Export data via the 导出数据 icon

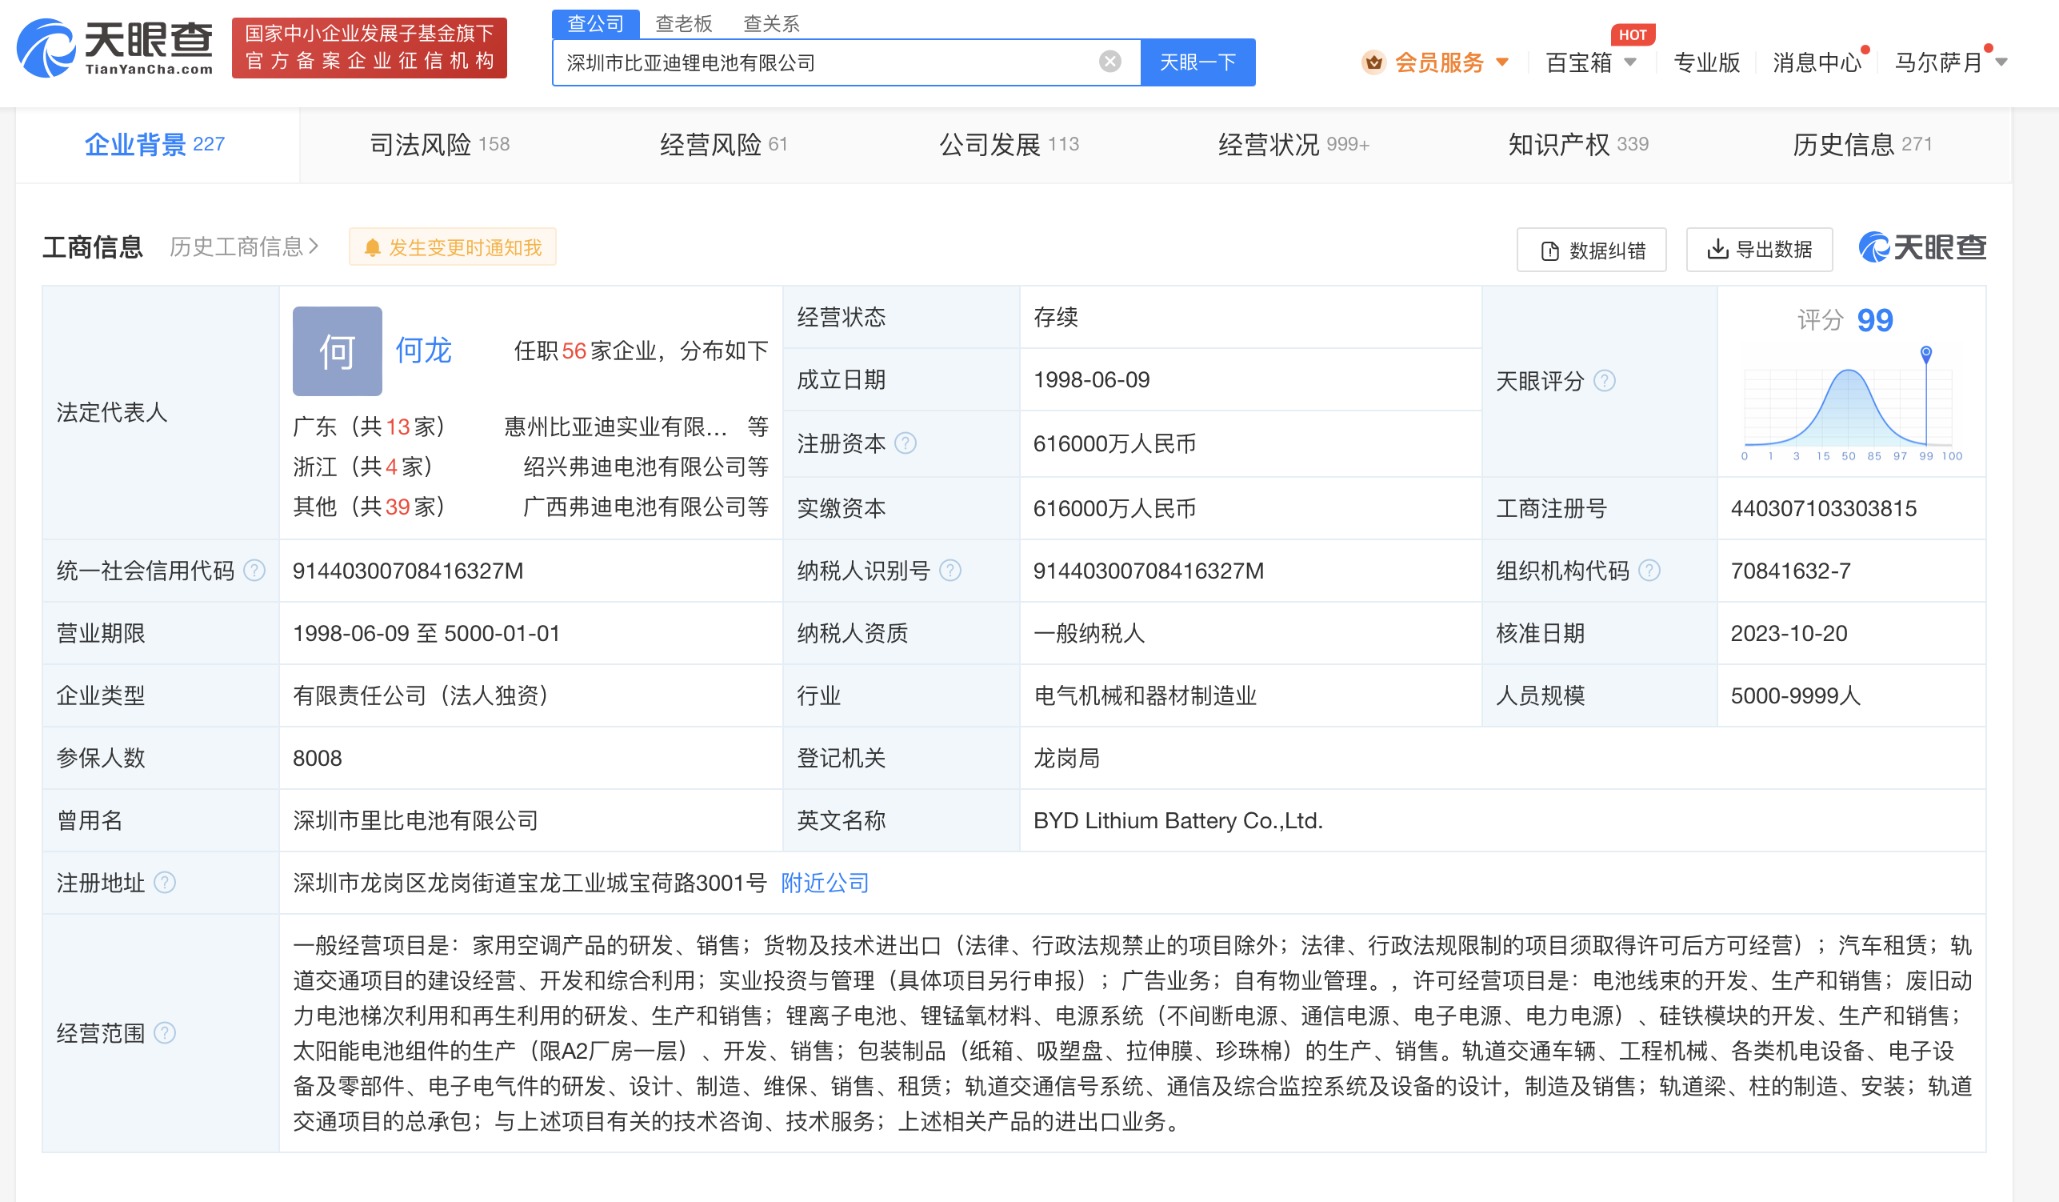1719,249
